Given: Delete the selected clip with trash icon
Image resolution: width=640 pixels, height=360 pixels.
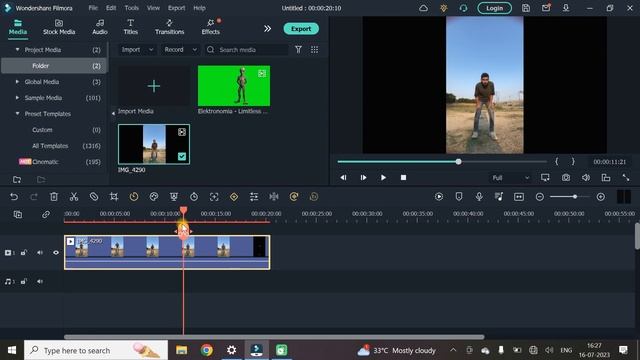Looking at the screenshot, I should point(54,197).
